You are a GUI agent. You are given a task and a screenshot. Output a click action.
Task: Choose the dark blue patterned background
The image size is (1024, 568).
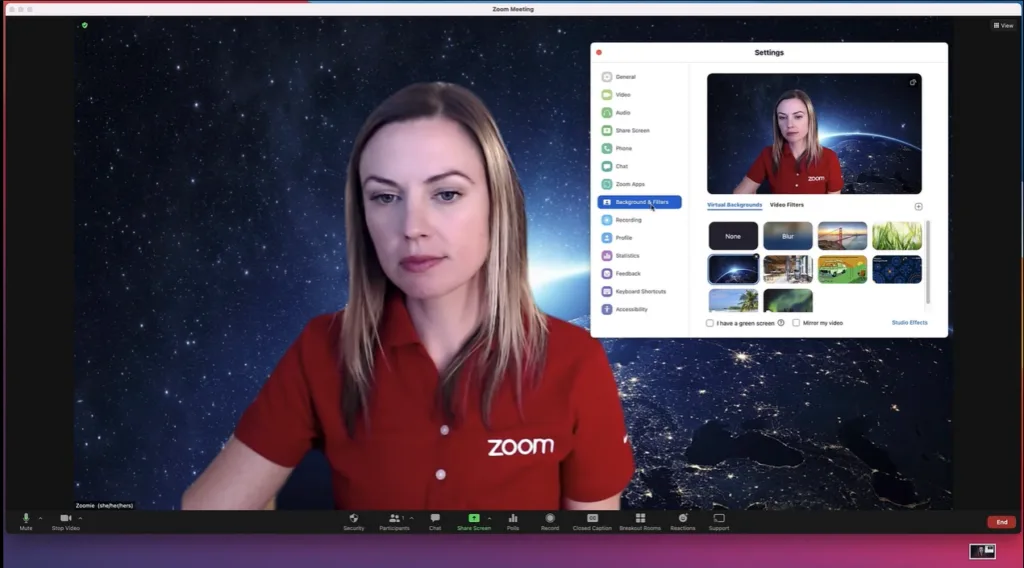click(x=897, y=270)
